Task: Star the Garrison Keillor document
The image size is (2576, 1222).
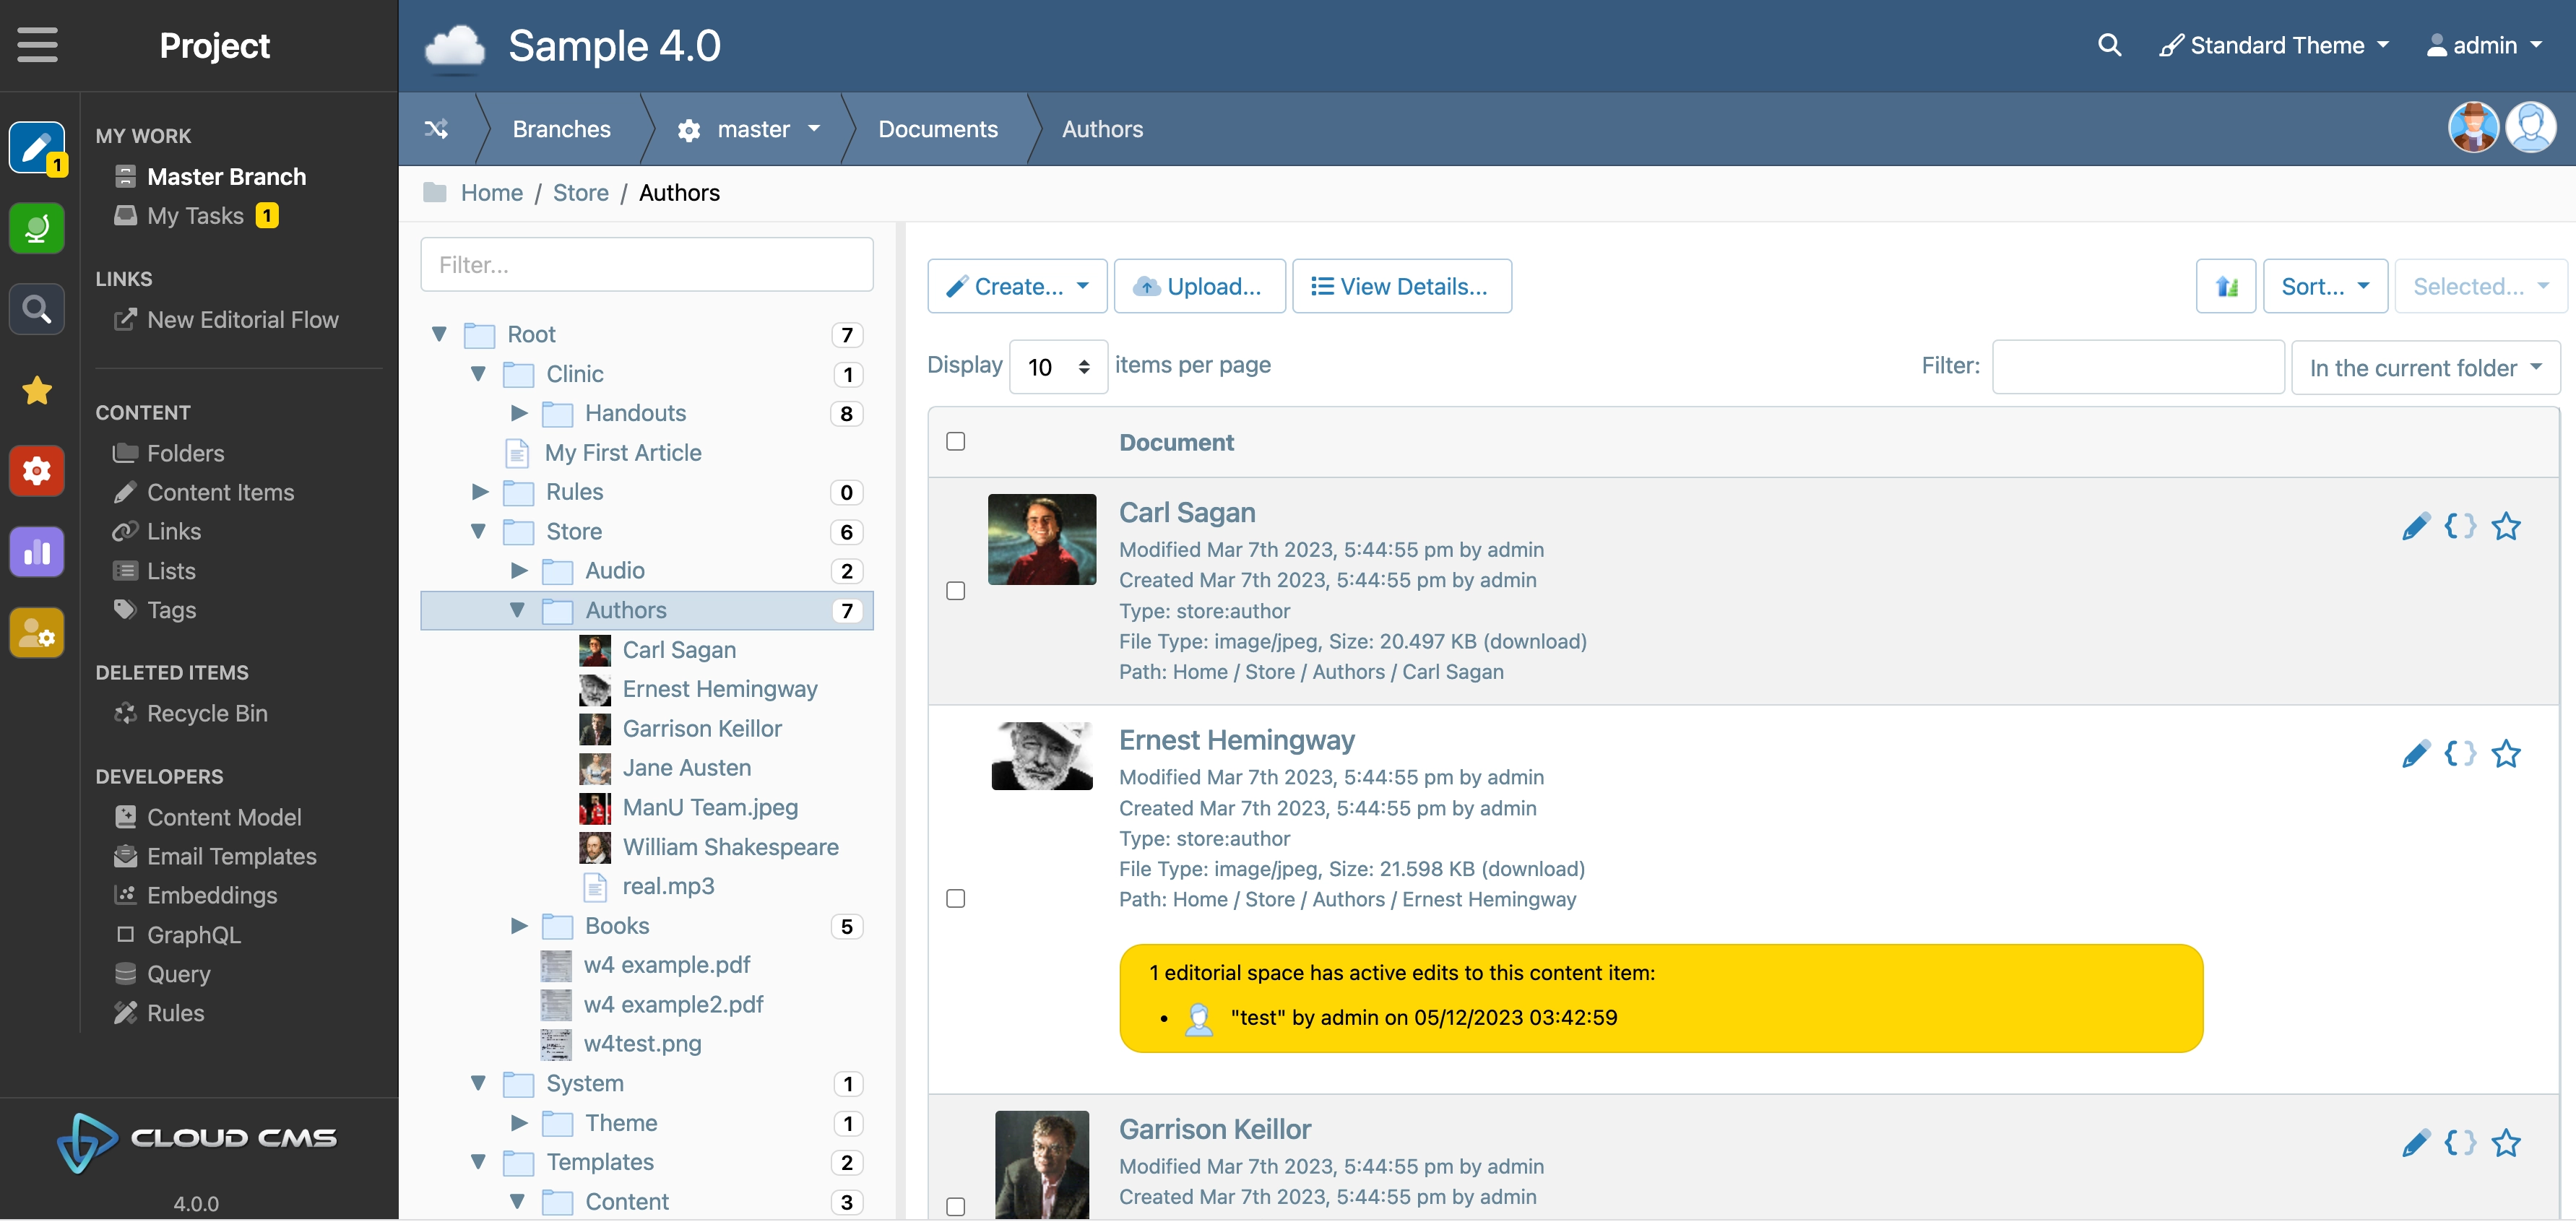Action: 2505,1142
